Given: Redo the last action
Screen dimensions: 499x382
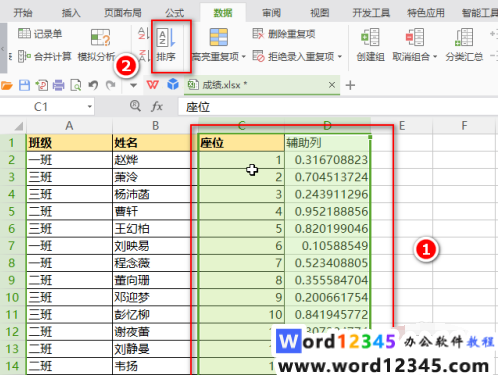Looking at the screenshot, I should pos(111,86).
